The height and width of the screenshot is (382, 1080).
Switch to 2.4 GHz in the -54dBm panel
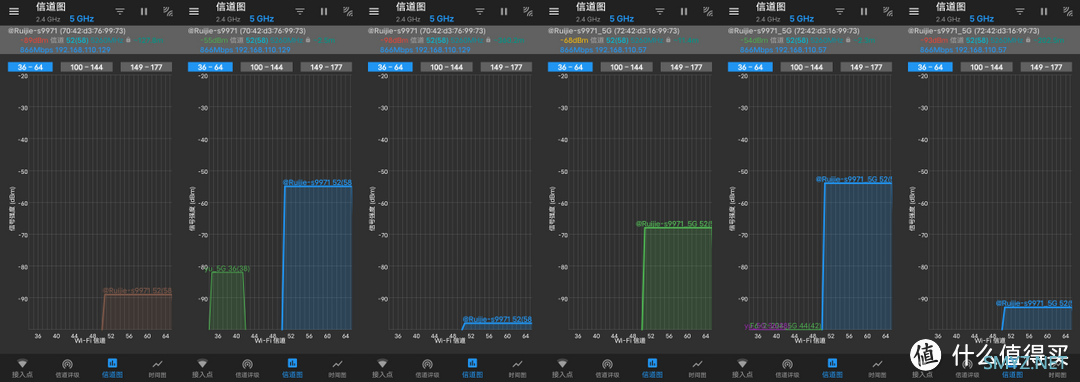click(x=766, y=19)
